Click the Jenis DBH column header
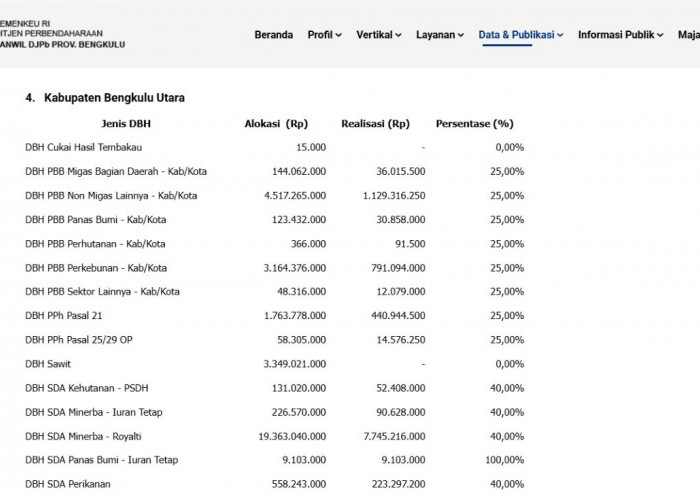Image resolution: width=700 pixels, height=500 pixels. tap(126, 124)
